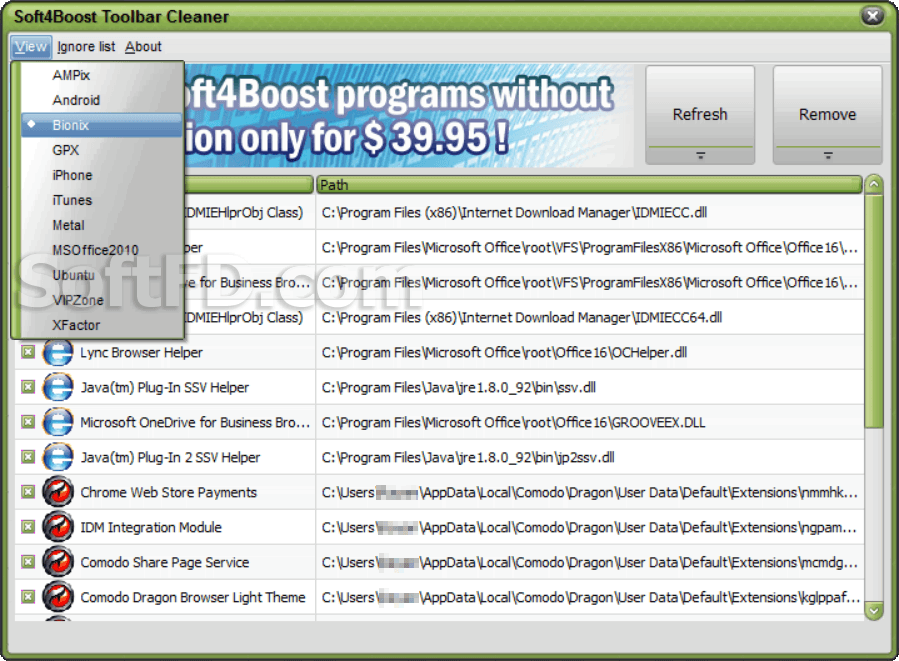
Task: Open the View menu
Action: (x=31, y=46)
